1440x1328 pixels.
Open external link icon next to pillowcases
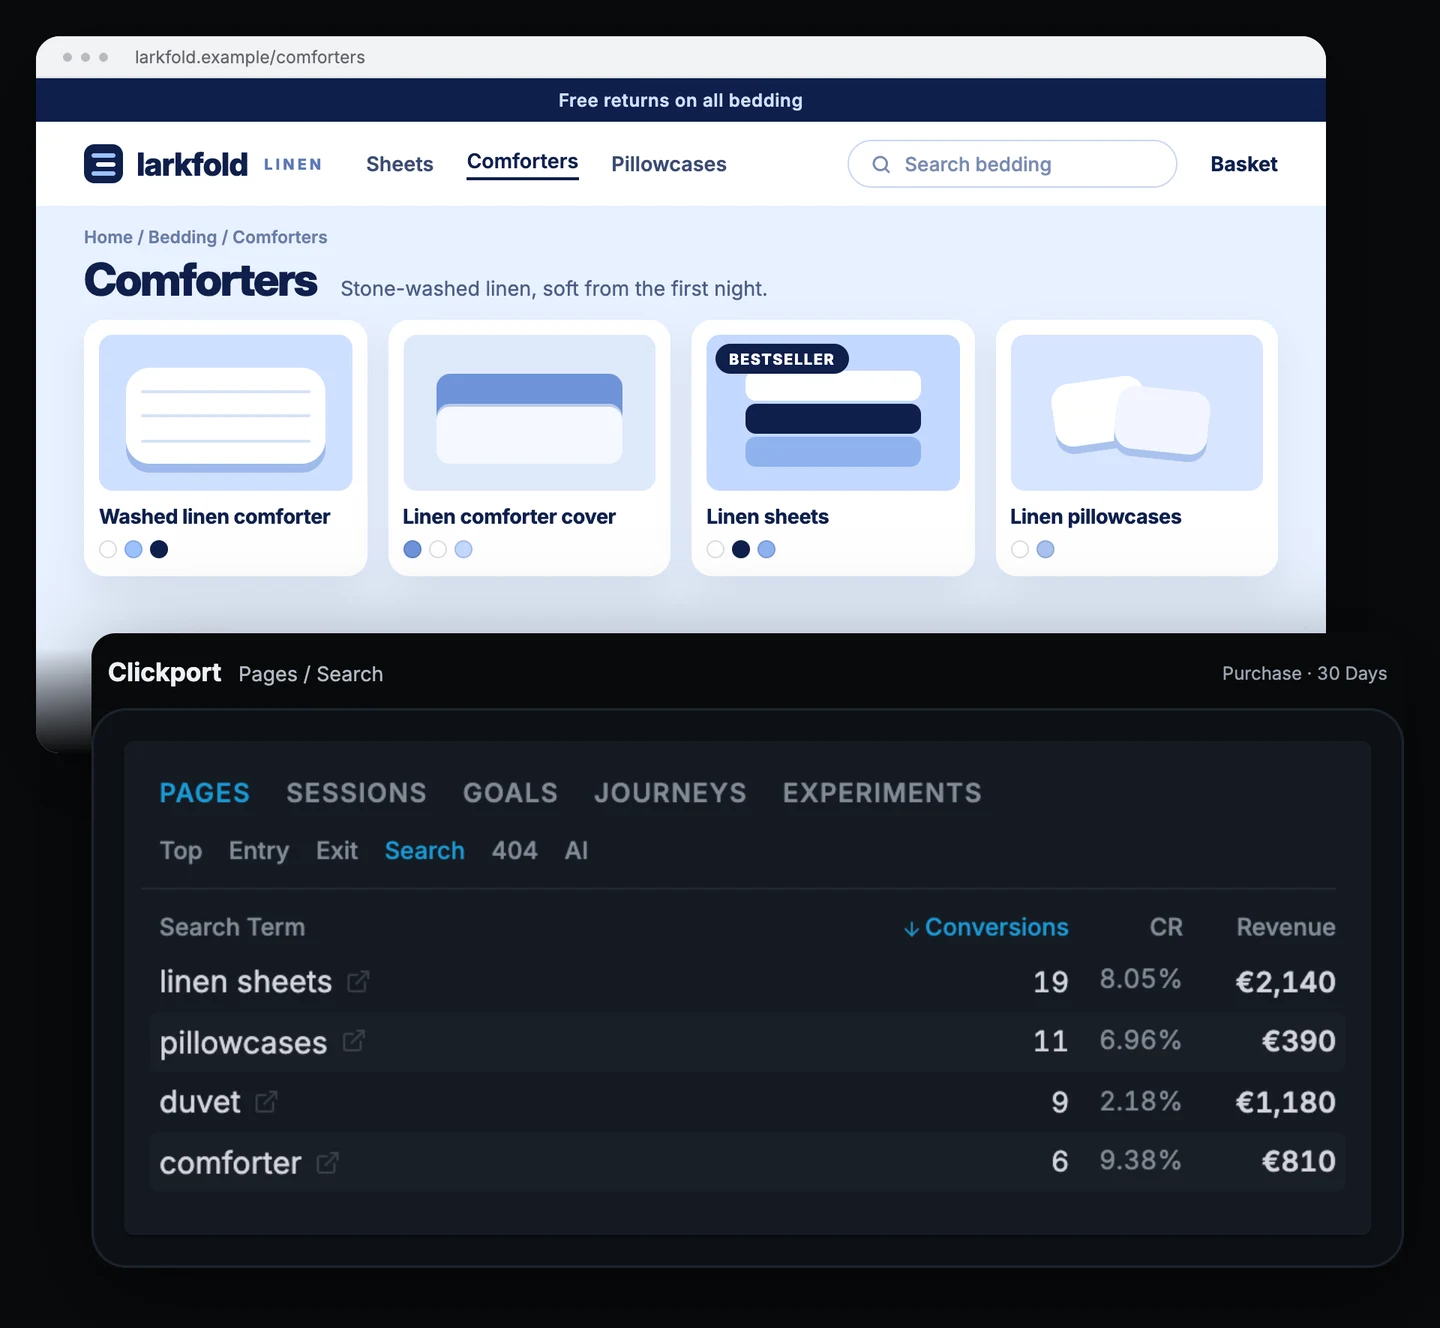point(353,1041)
